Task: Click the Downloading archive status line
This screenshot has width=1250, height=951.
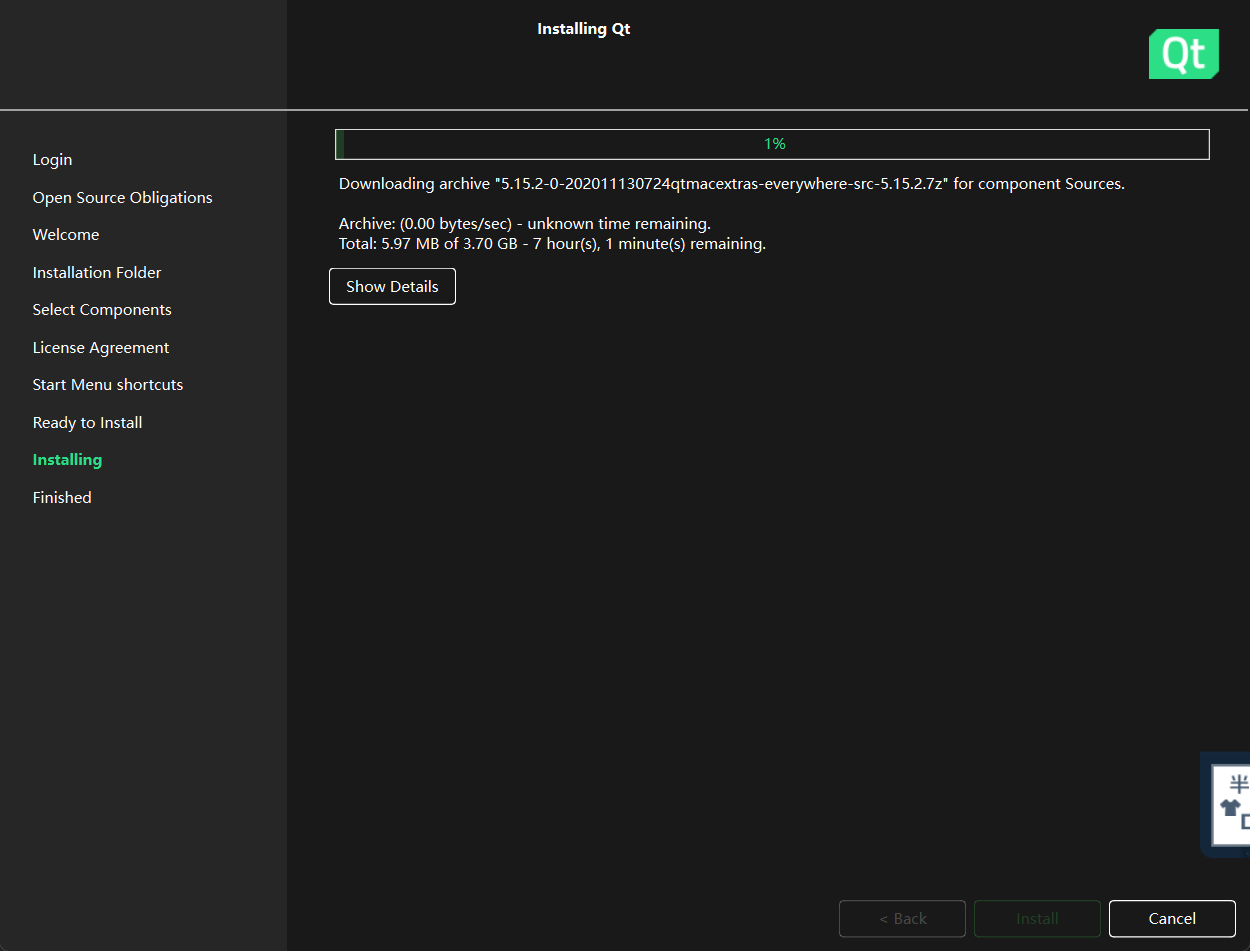Action: (732, 184)
